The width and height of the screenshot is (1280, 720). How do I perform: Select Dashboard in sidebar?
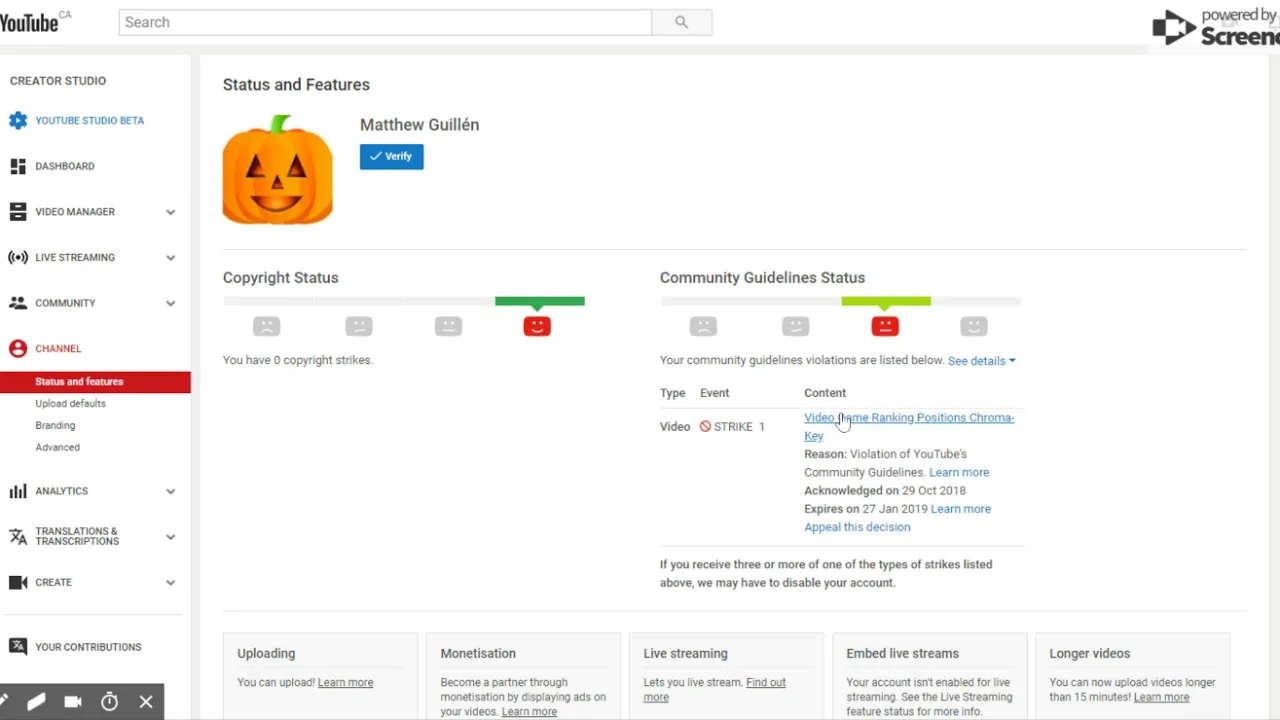click(65, 166)
